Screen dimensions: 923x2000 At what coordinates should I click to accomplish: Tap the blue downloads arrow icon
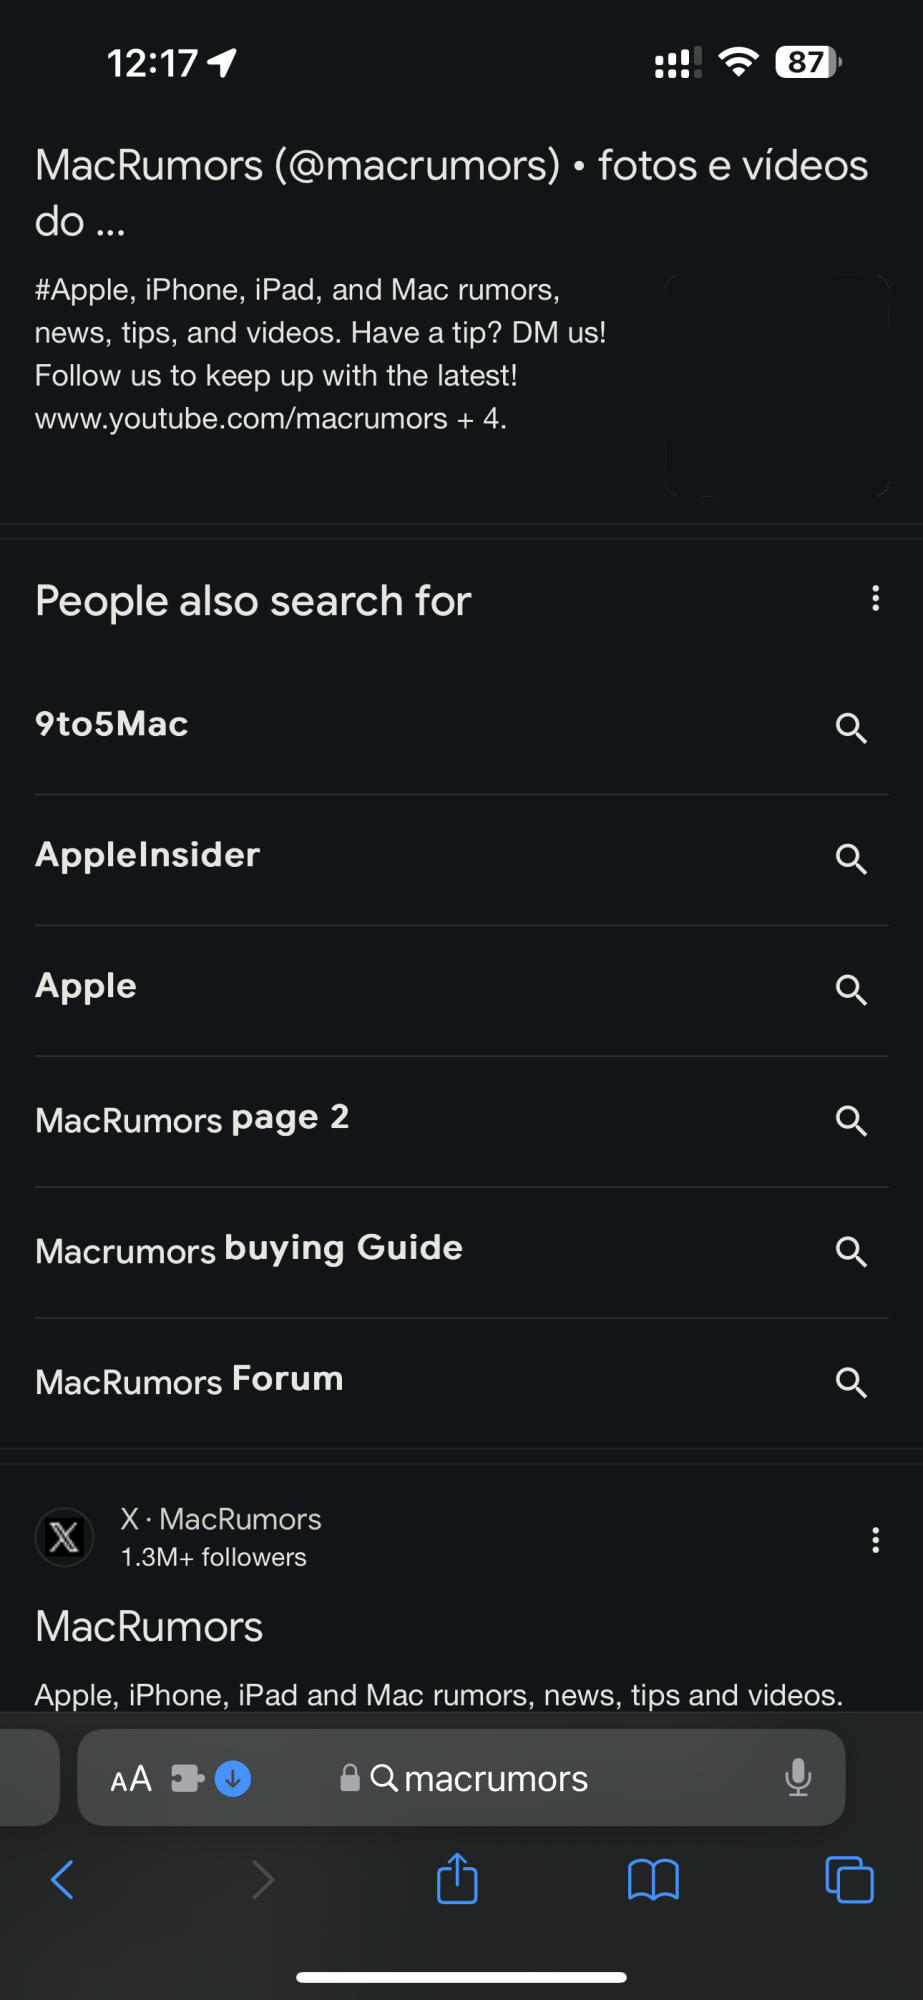pyautogui.click(x=233, y=1778)
